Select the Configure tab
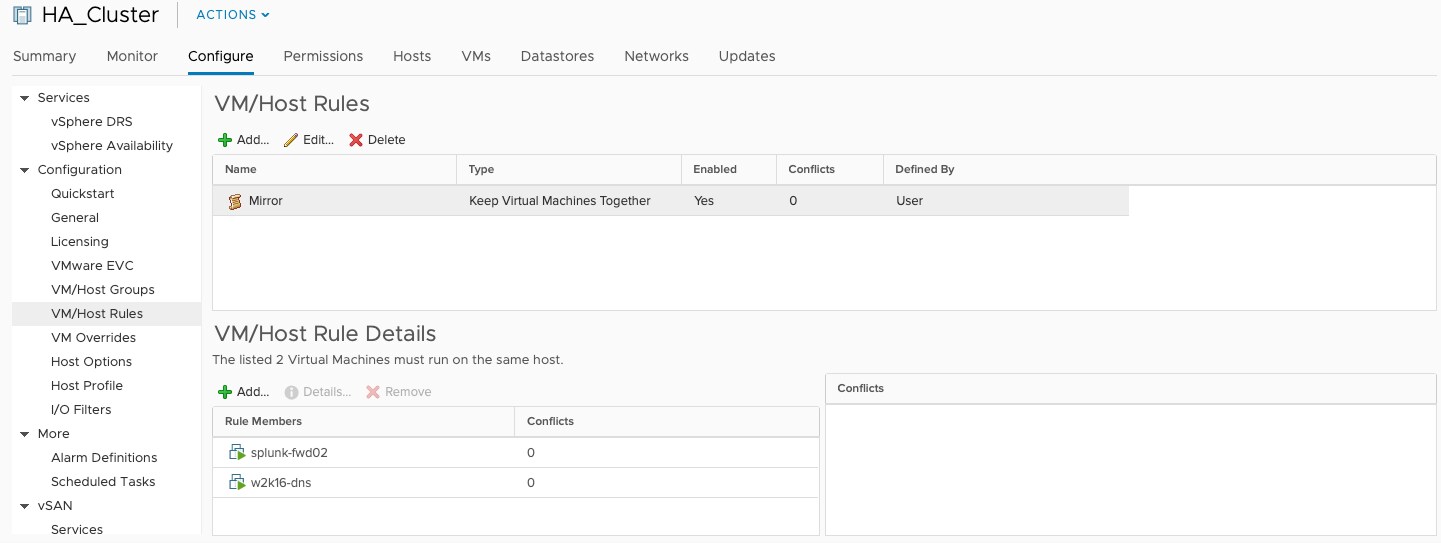This screenshot has height=543, width=1441. pos(221,56)
